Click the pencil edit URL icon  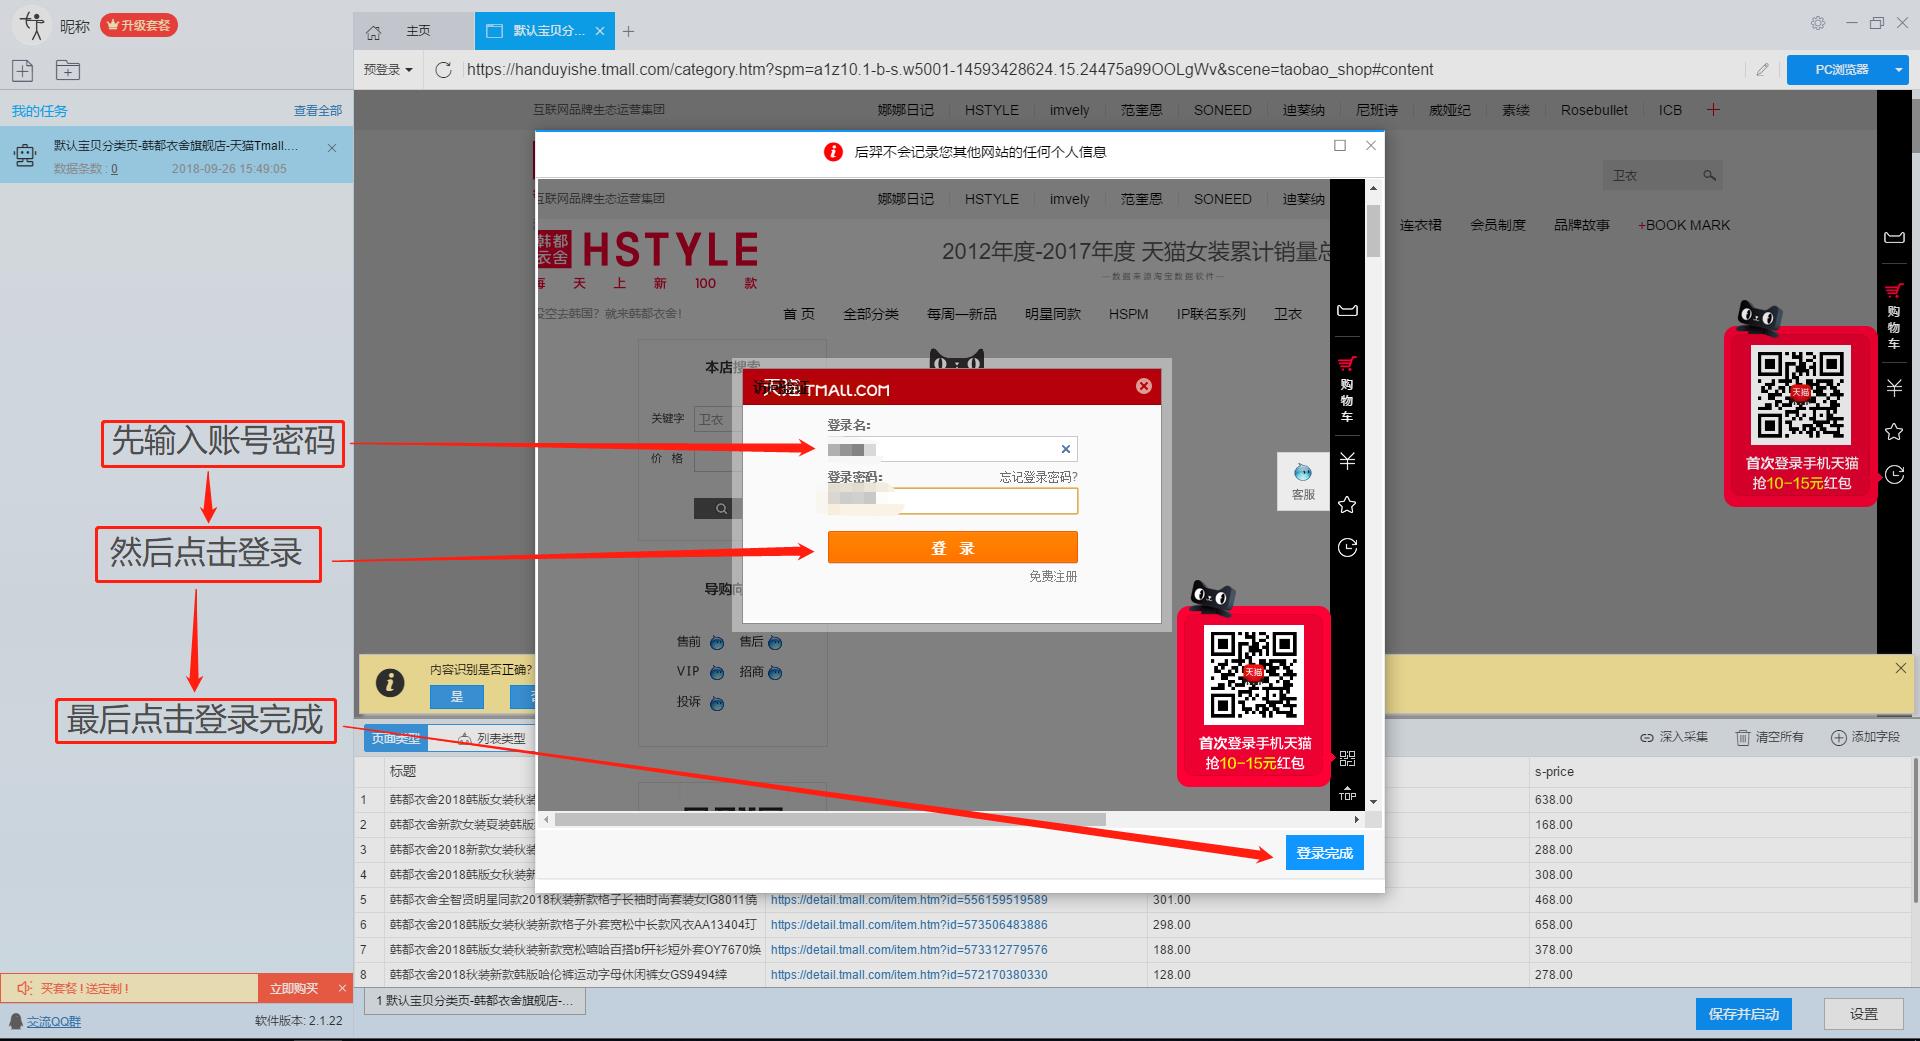click(x=1762, y=69)
